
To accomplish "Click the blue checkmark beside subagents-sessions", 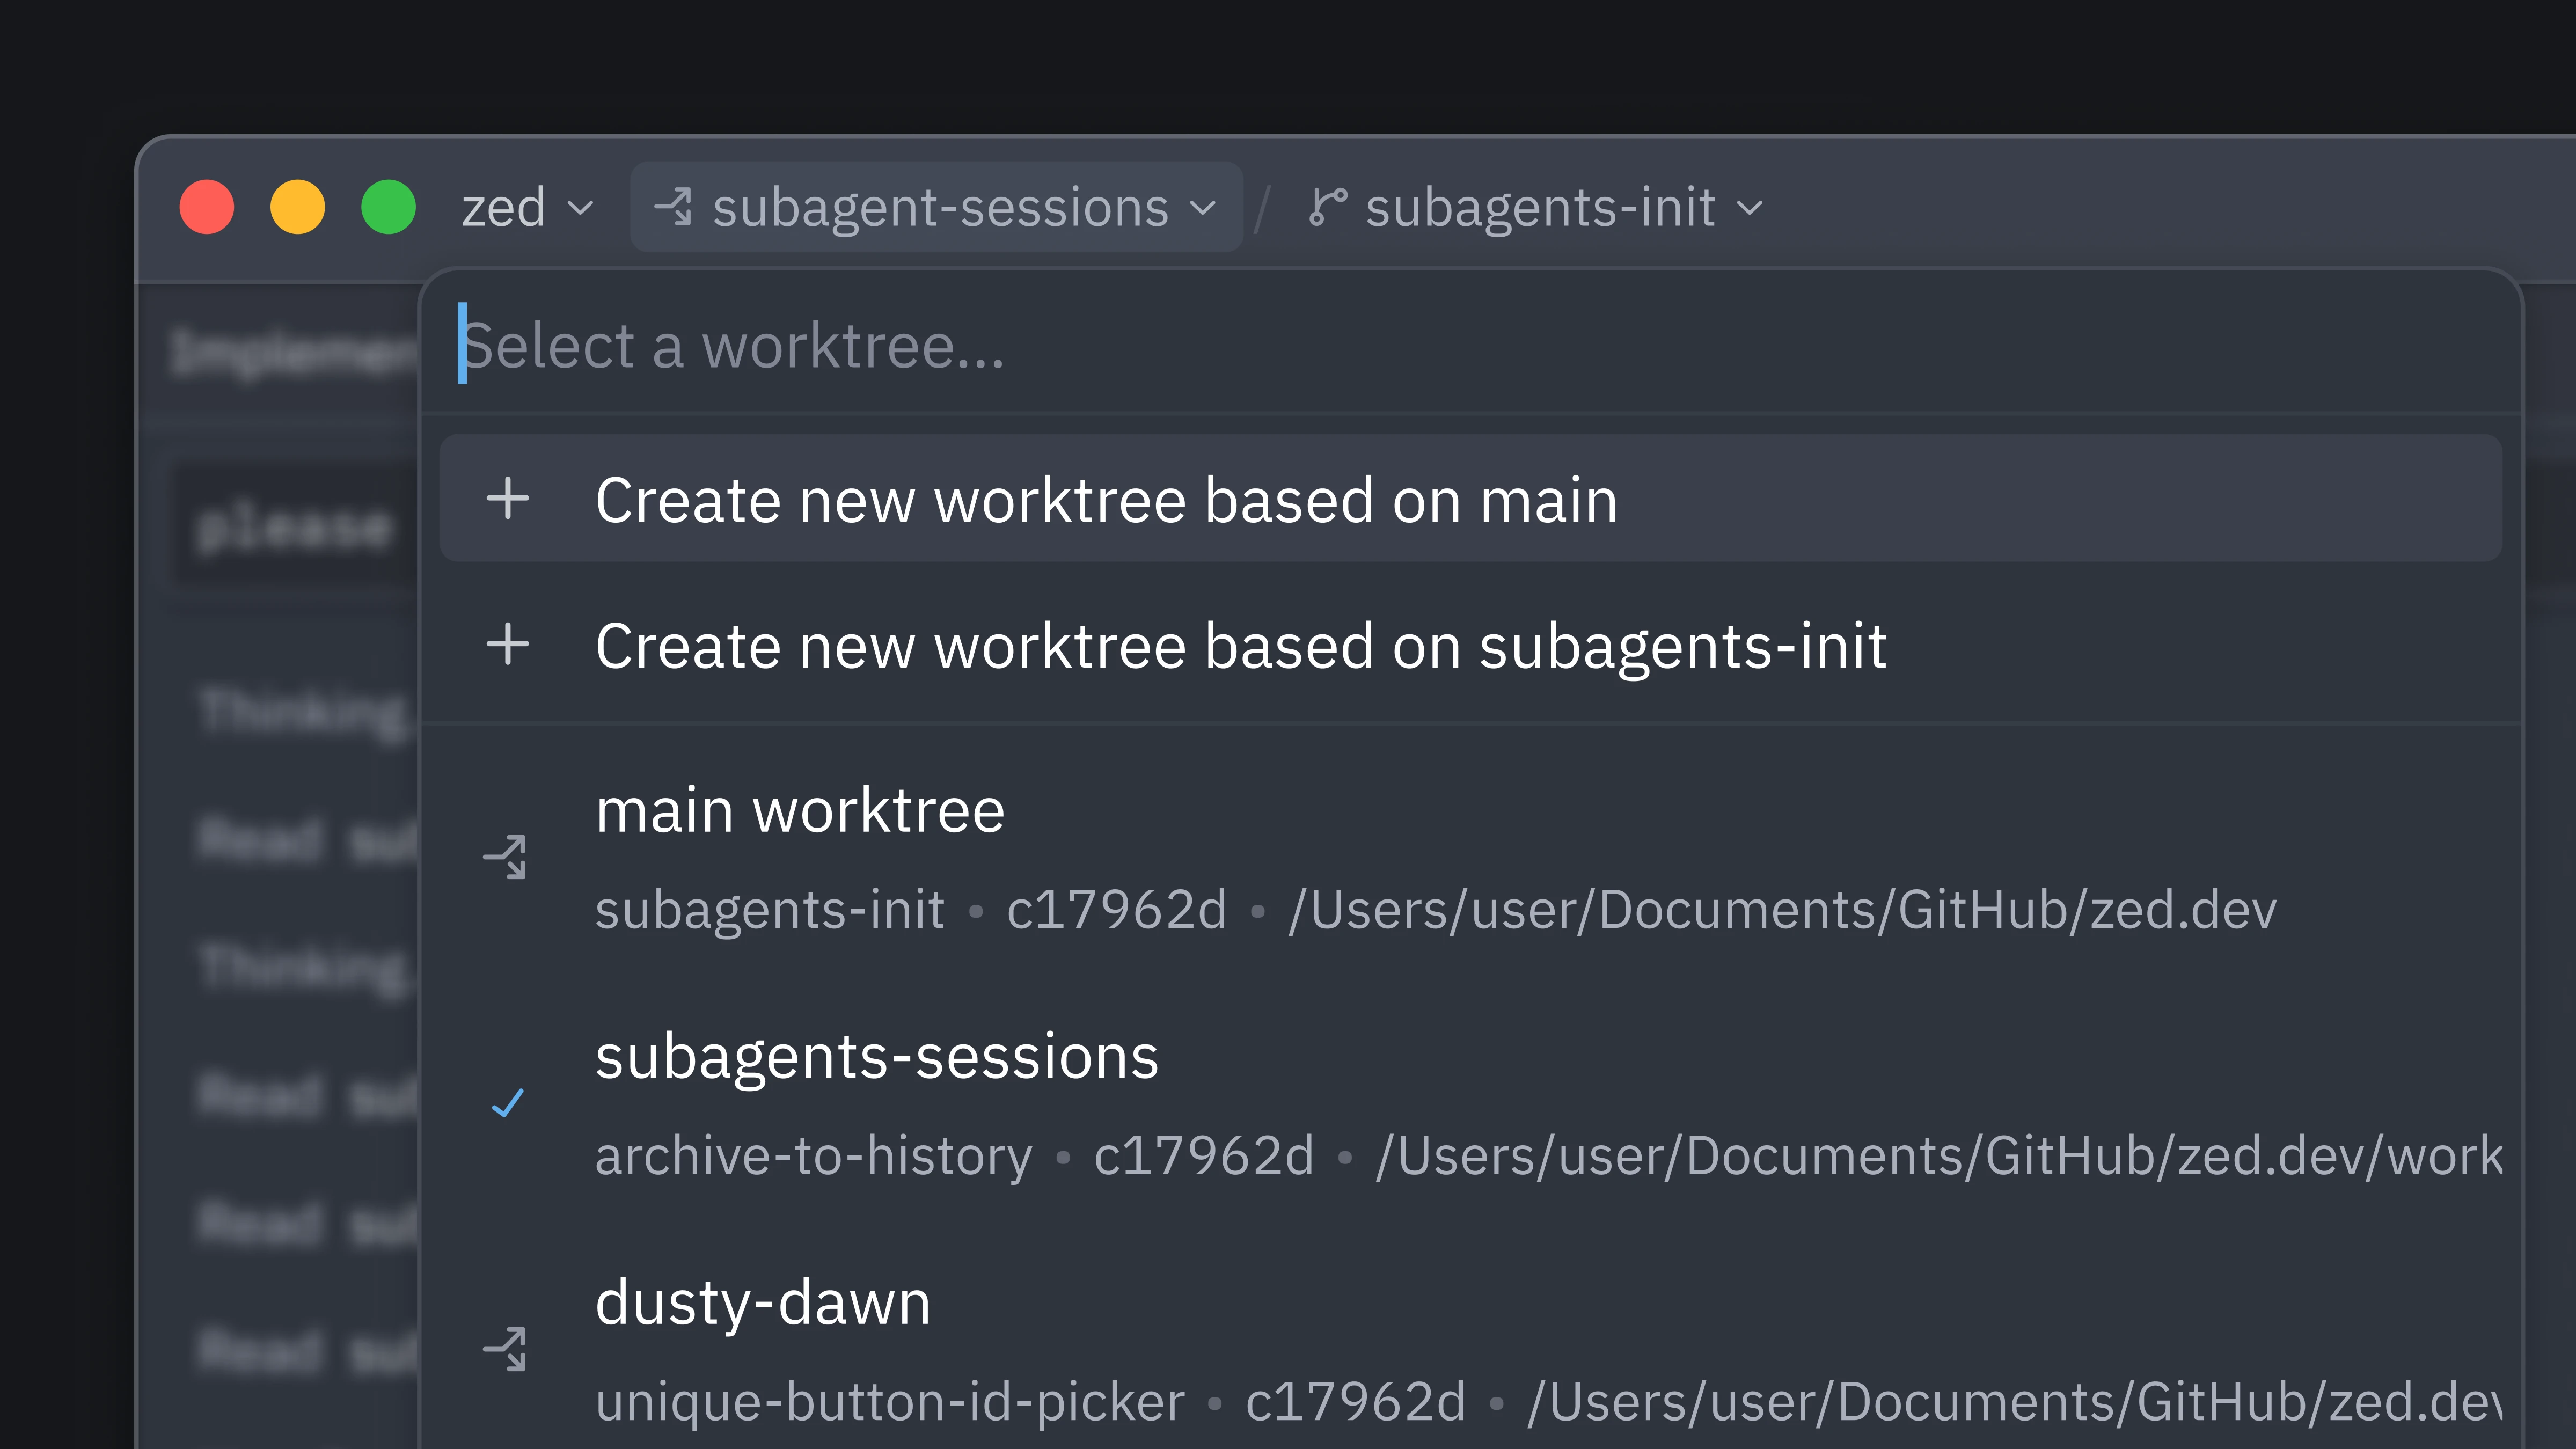I will tap(508, 1103).
